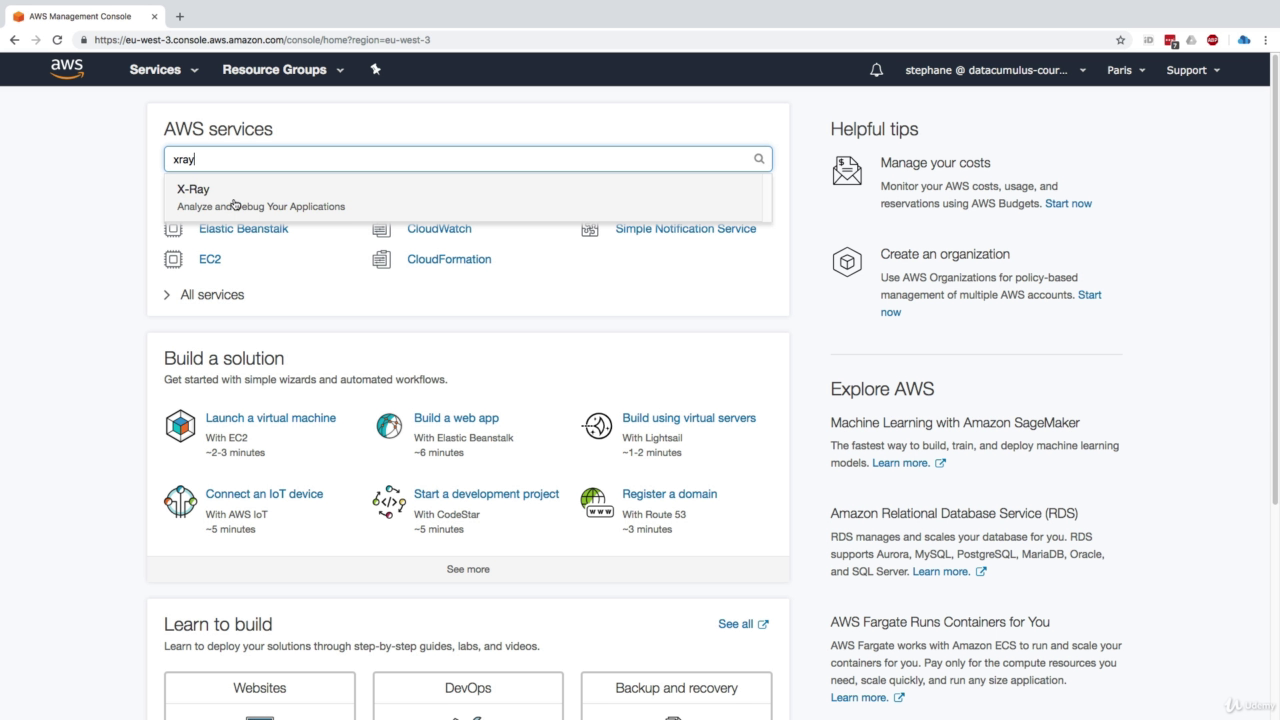Click the CodeStar development project icon
Image resolution: width=1280 pixels, height=720 pixels.
coord(389,502)
